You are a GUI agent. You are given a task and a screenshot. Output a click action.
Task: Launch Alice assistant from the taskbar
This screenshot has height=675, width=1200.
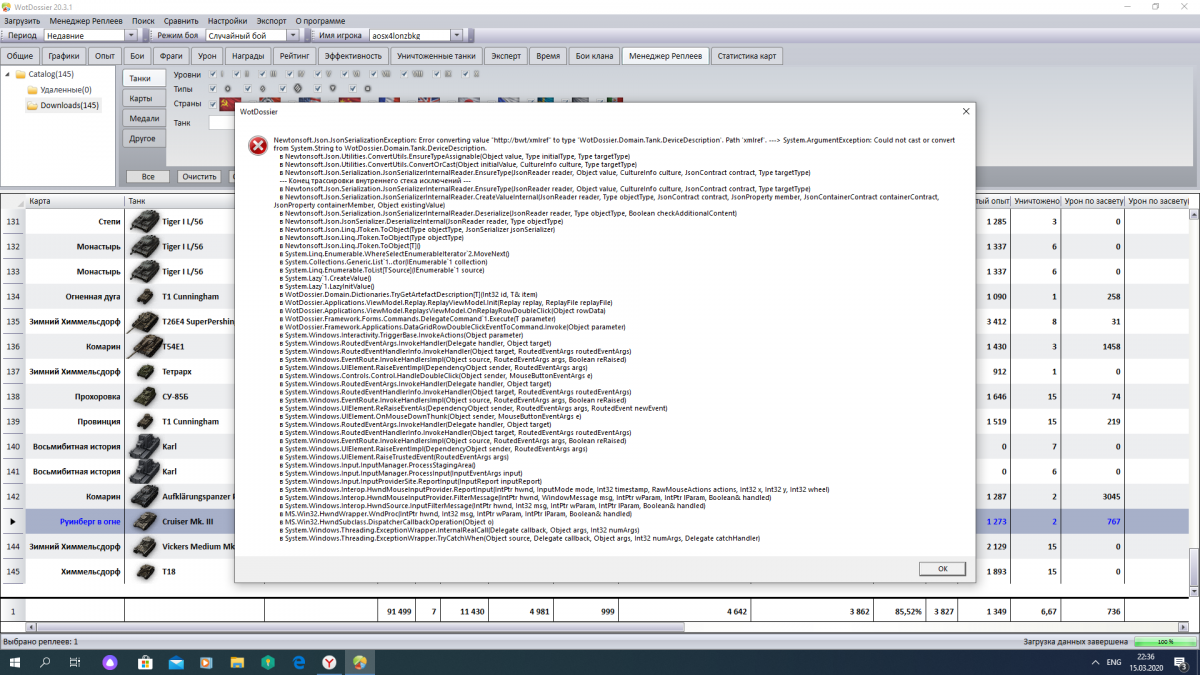tap(110, 662)
